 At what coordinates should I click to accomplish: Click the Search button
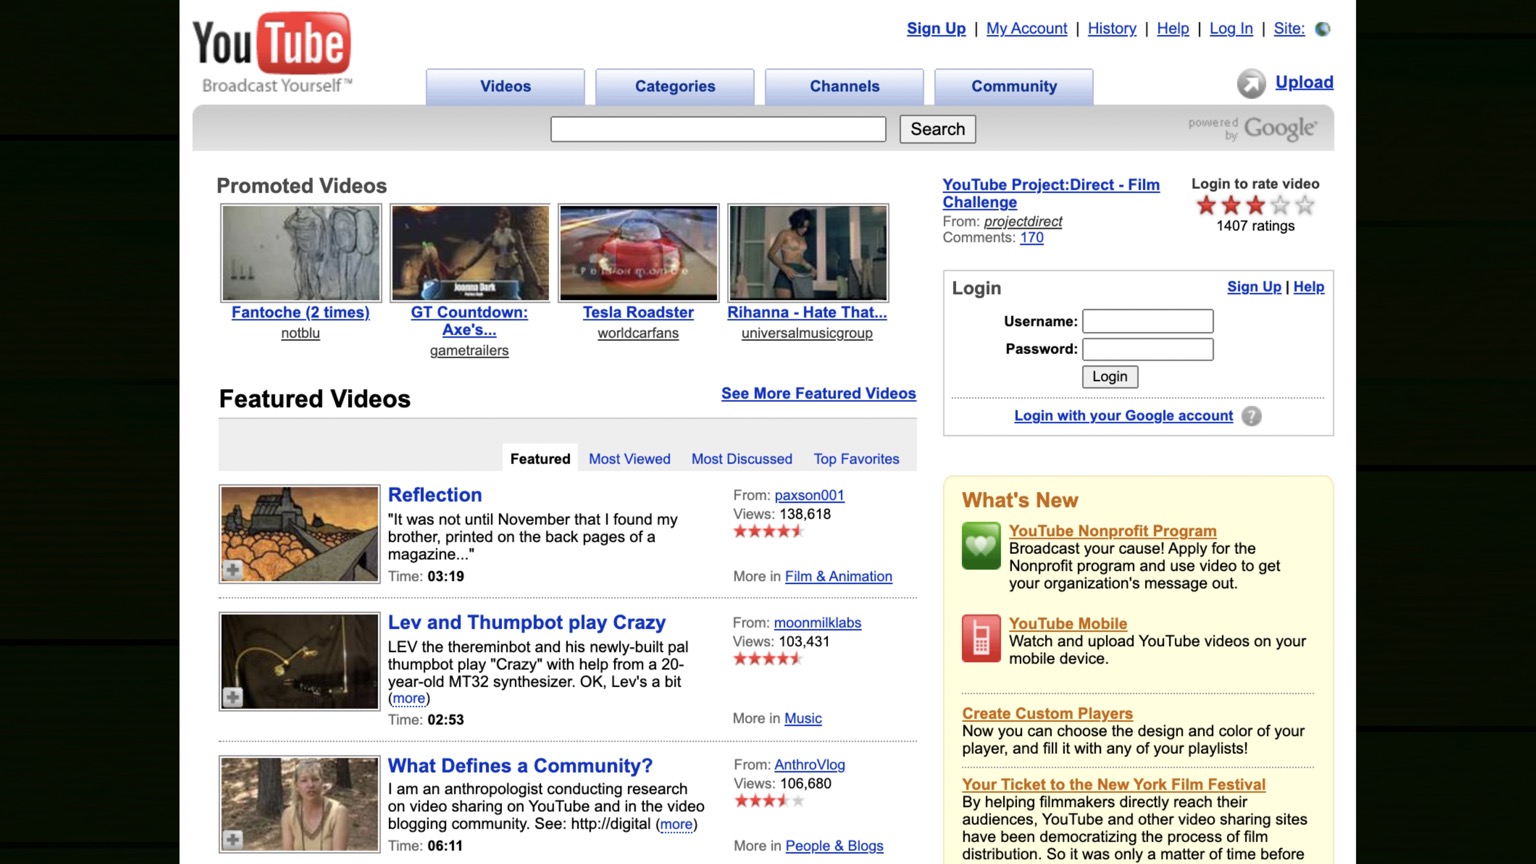938,129
